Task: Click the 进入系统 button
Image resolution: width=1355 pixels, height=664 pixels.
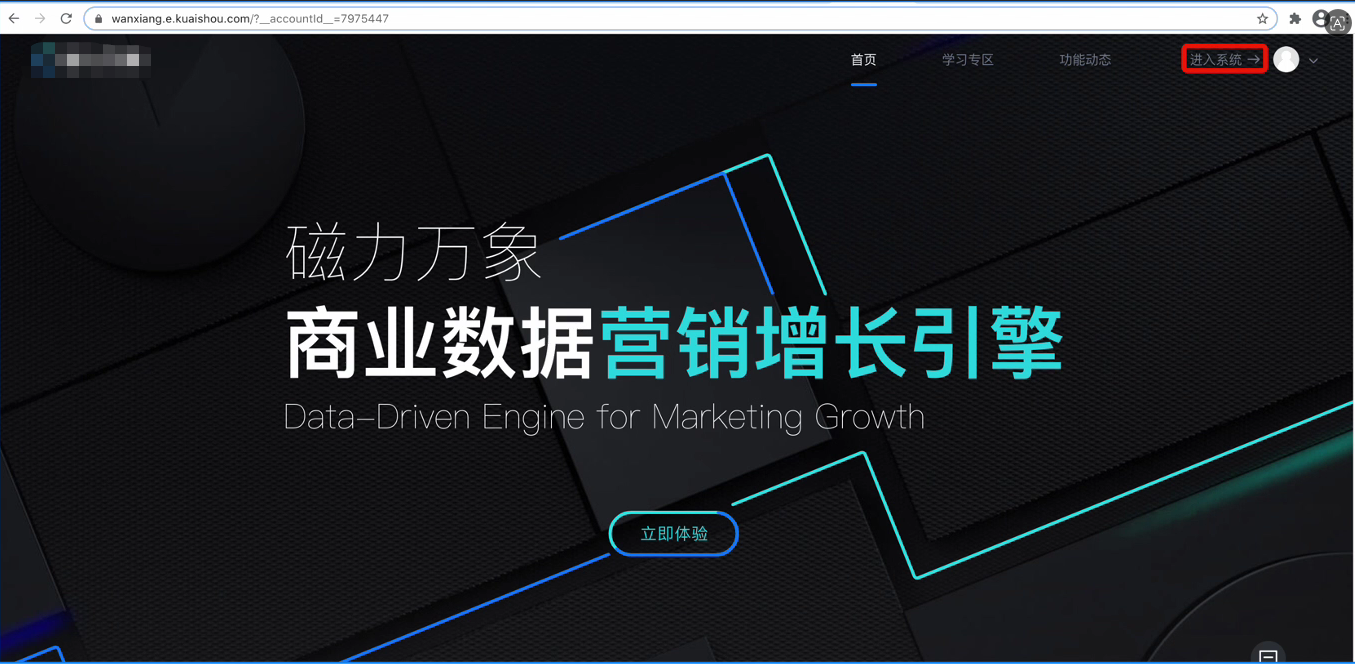Action: [x=1222, y=58]
